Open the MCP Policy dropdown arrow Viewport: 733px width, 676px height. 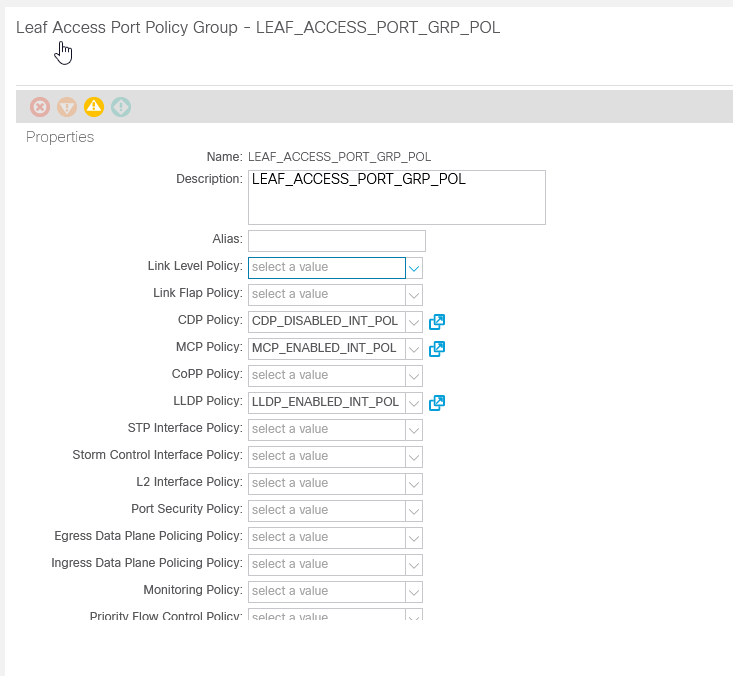point(414,349)
